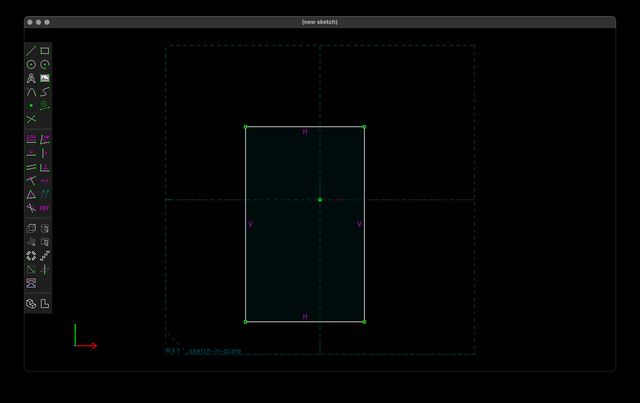The width and height of the screenshot is (640, 403).
Task: Start sketch in new workplane
Action: [x=31, y=269]
